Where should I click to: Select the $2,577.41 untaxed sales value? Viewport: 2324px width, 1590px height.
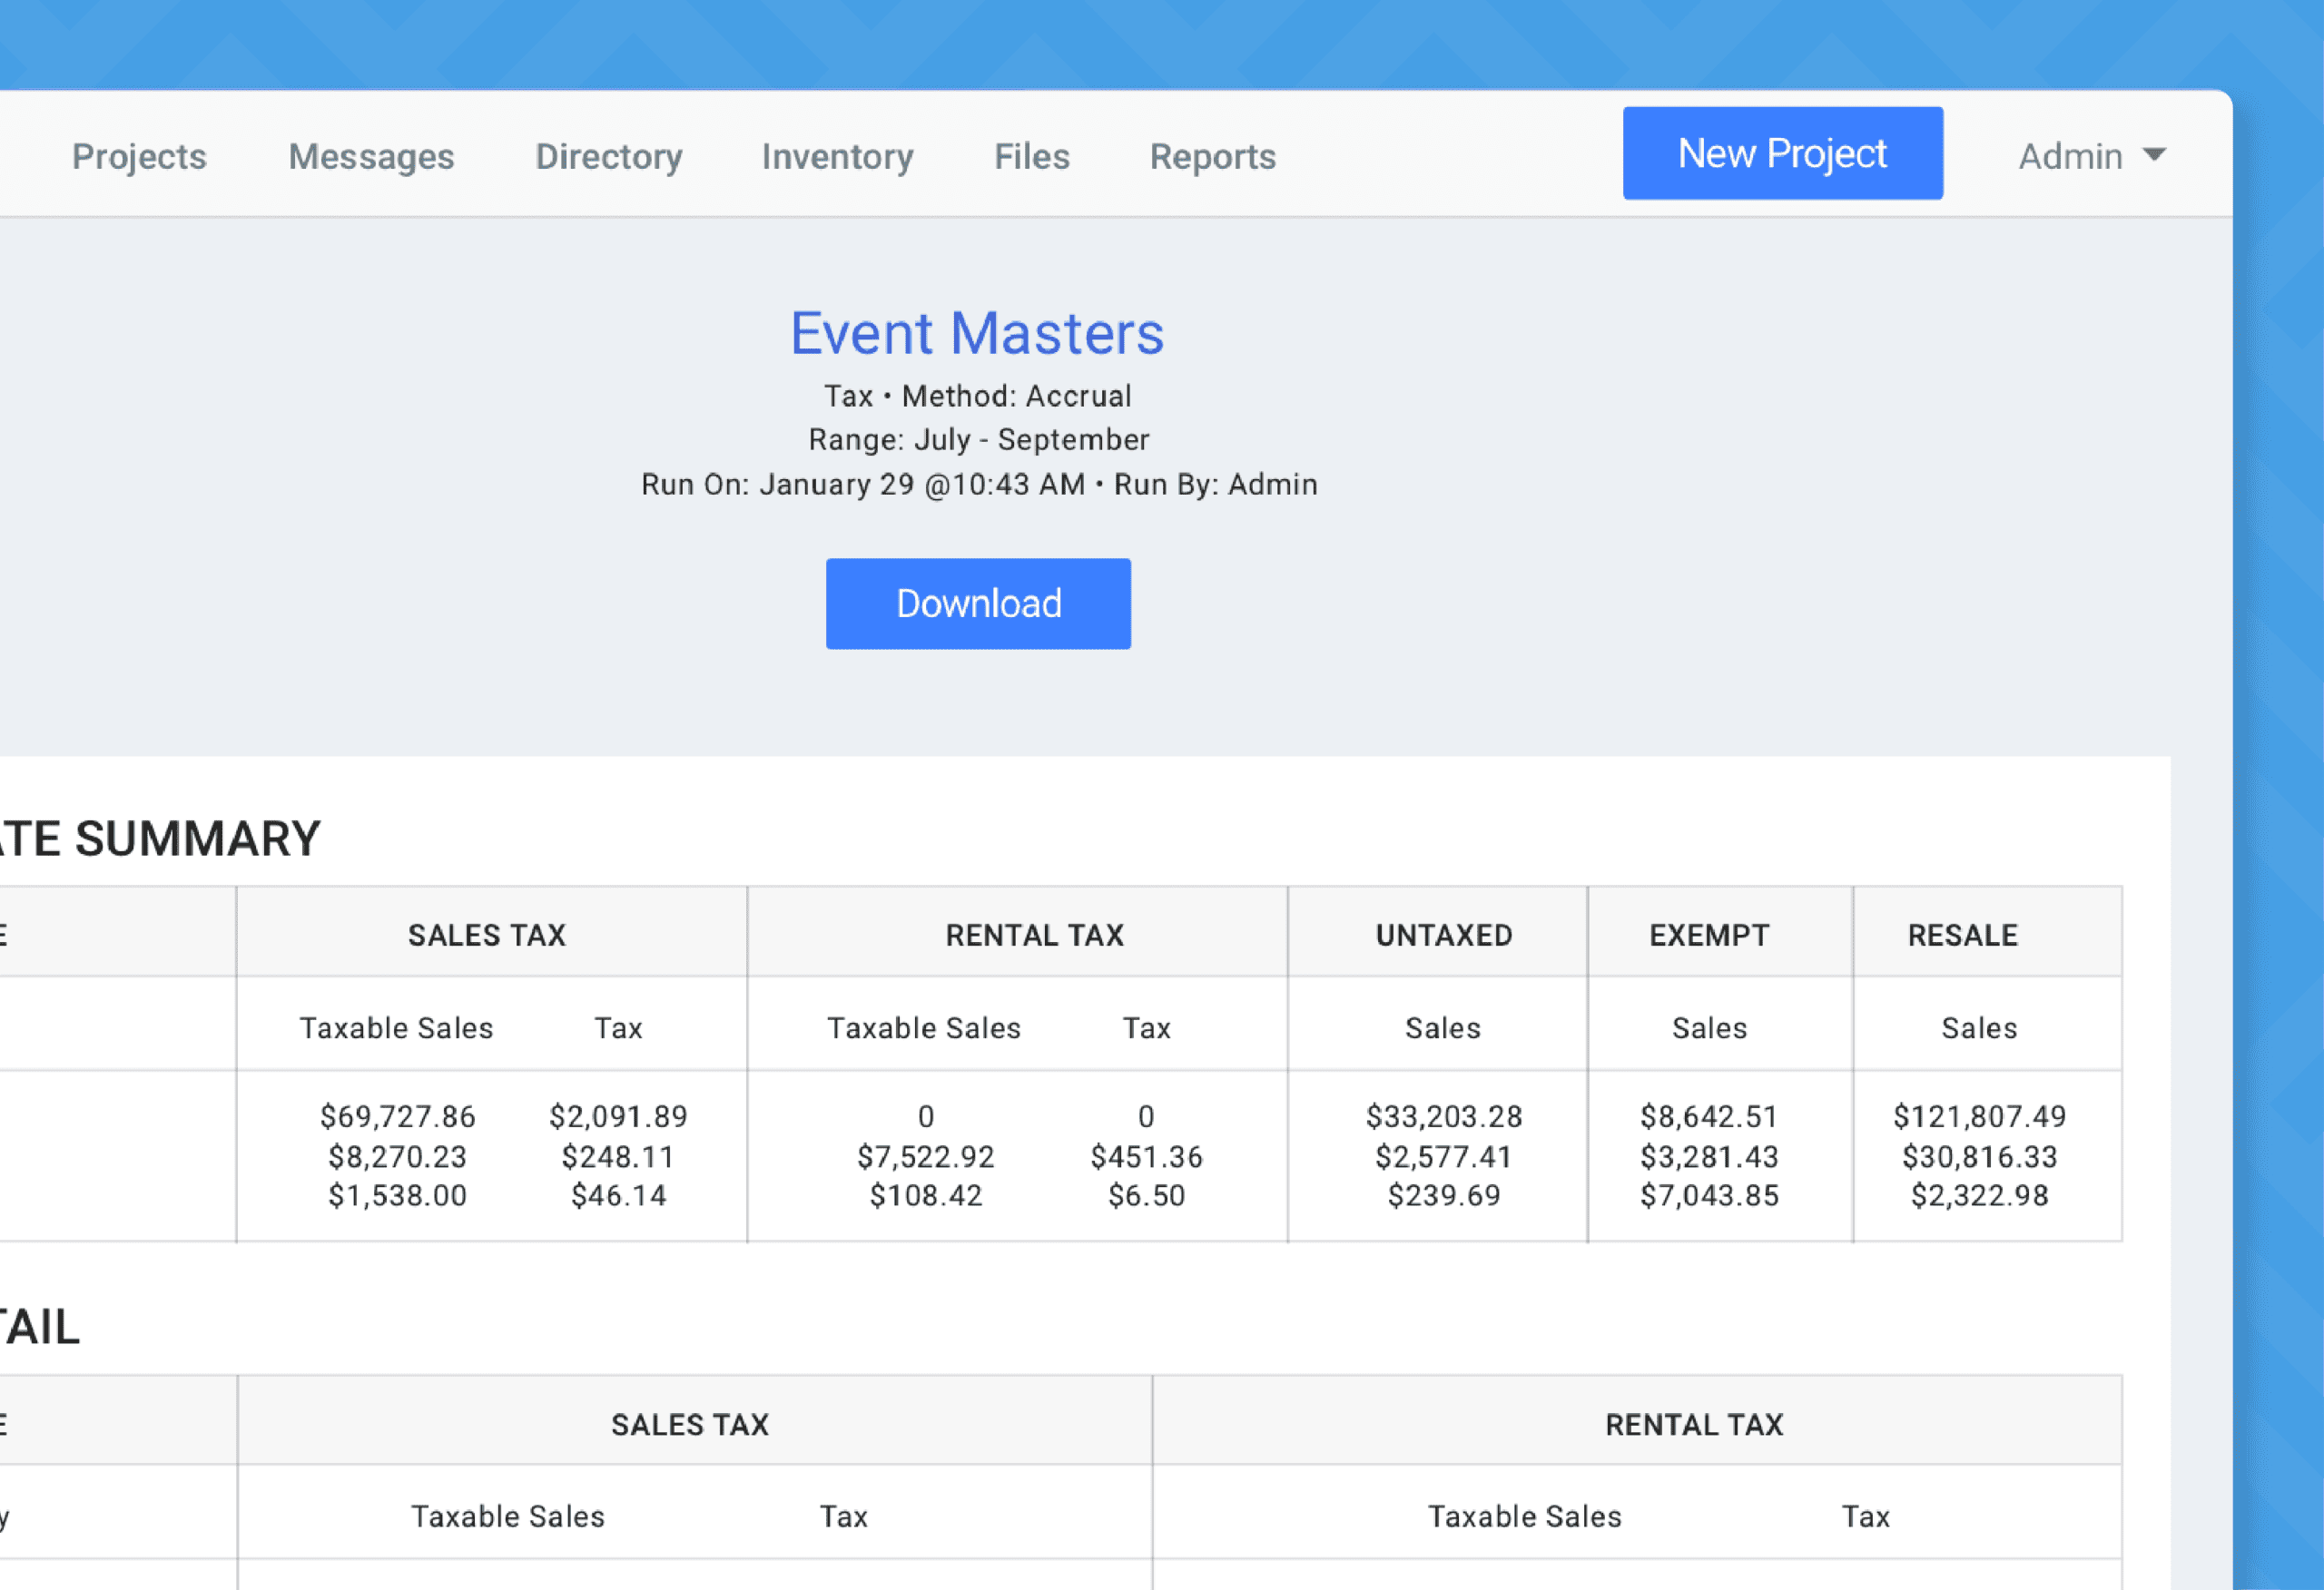1444,1157
